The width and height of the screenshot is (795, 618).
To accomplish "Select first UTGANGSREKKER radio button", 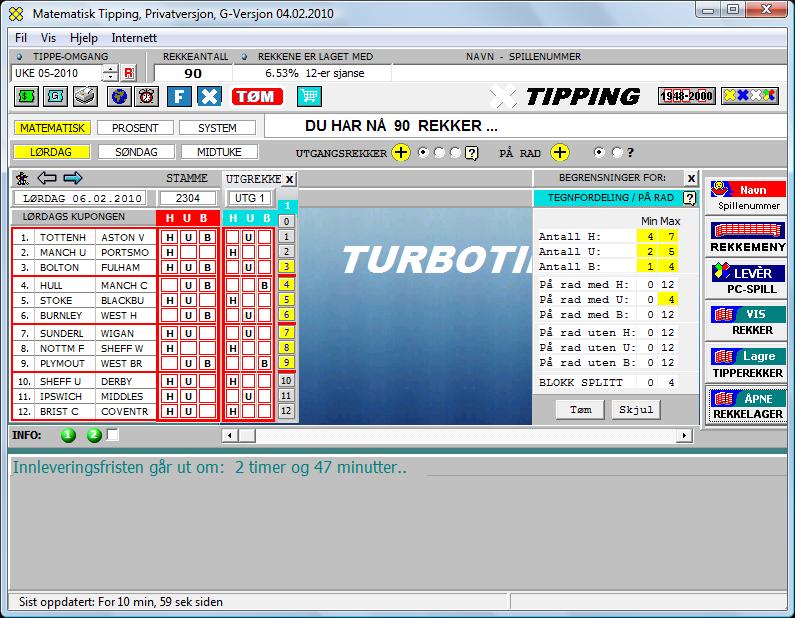I will pyautogui.click(x=423, y=153).
